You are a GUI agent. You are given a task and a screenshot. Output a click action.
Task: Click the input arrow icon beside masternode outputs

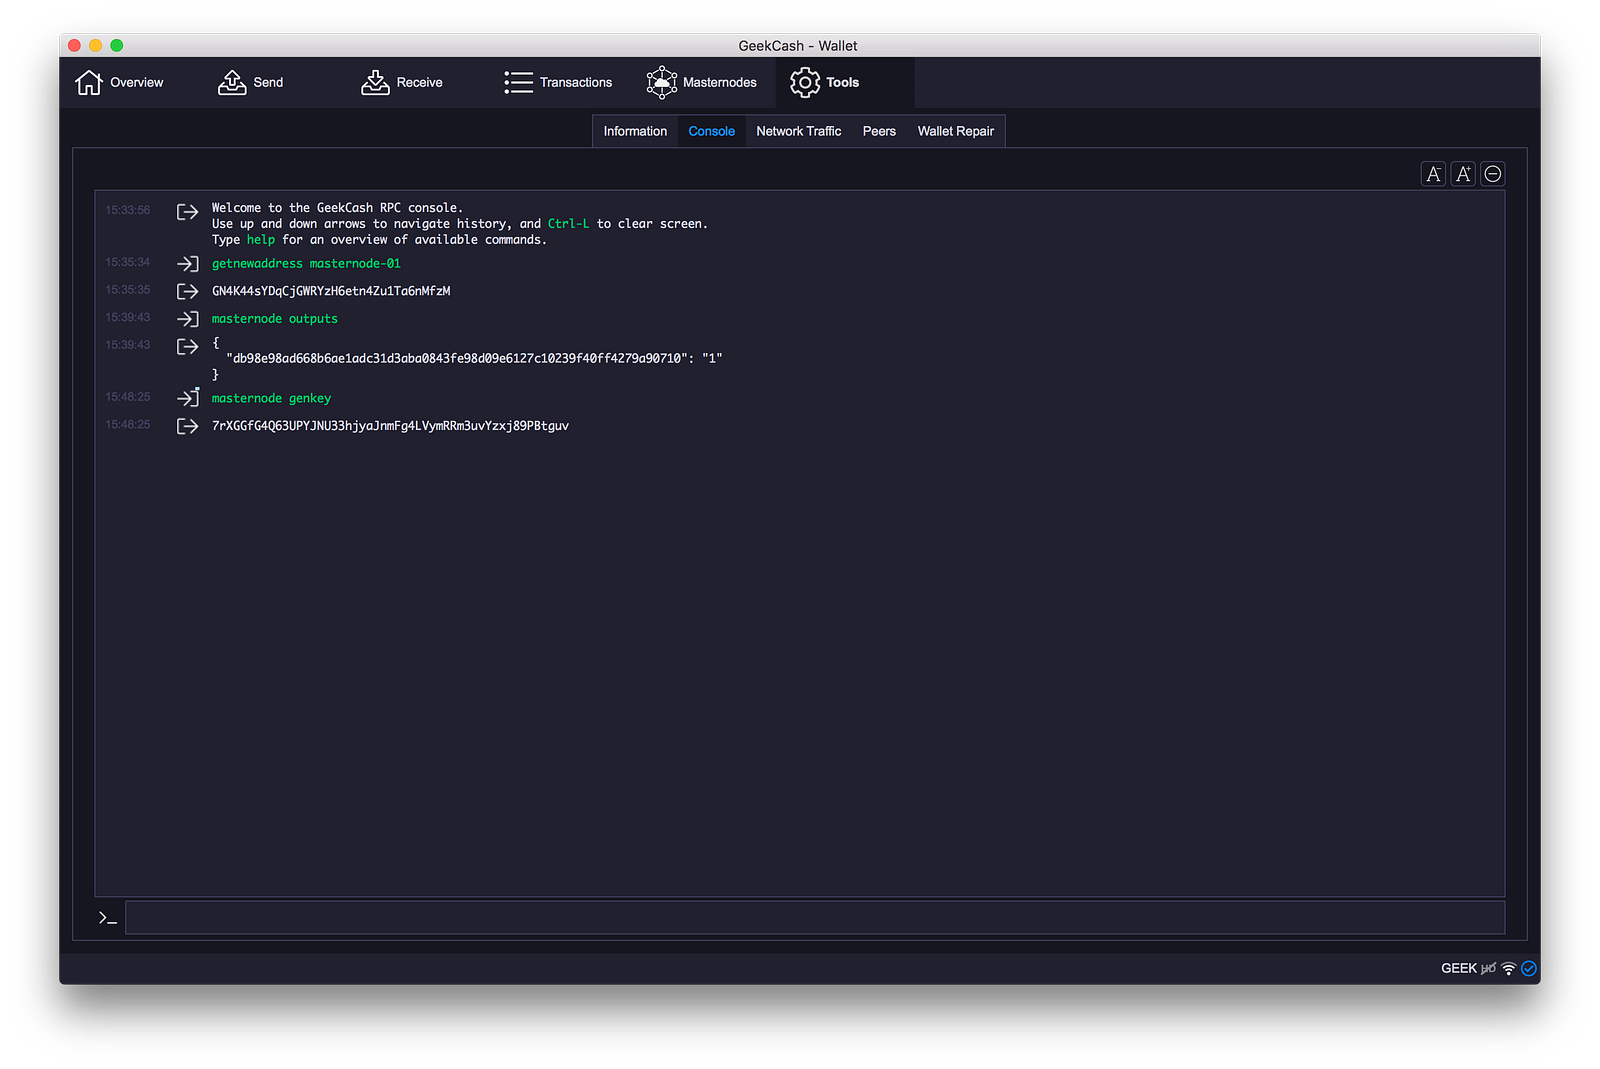[x=187, y=319]
